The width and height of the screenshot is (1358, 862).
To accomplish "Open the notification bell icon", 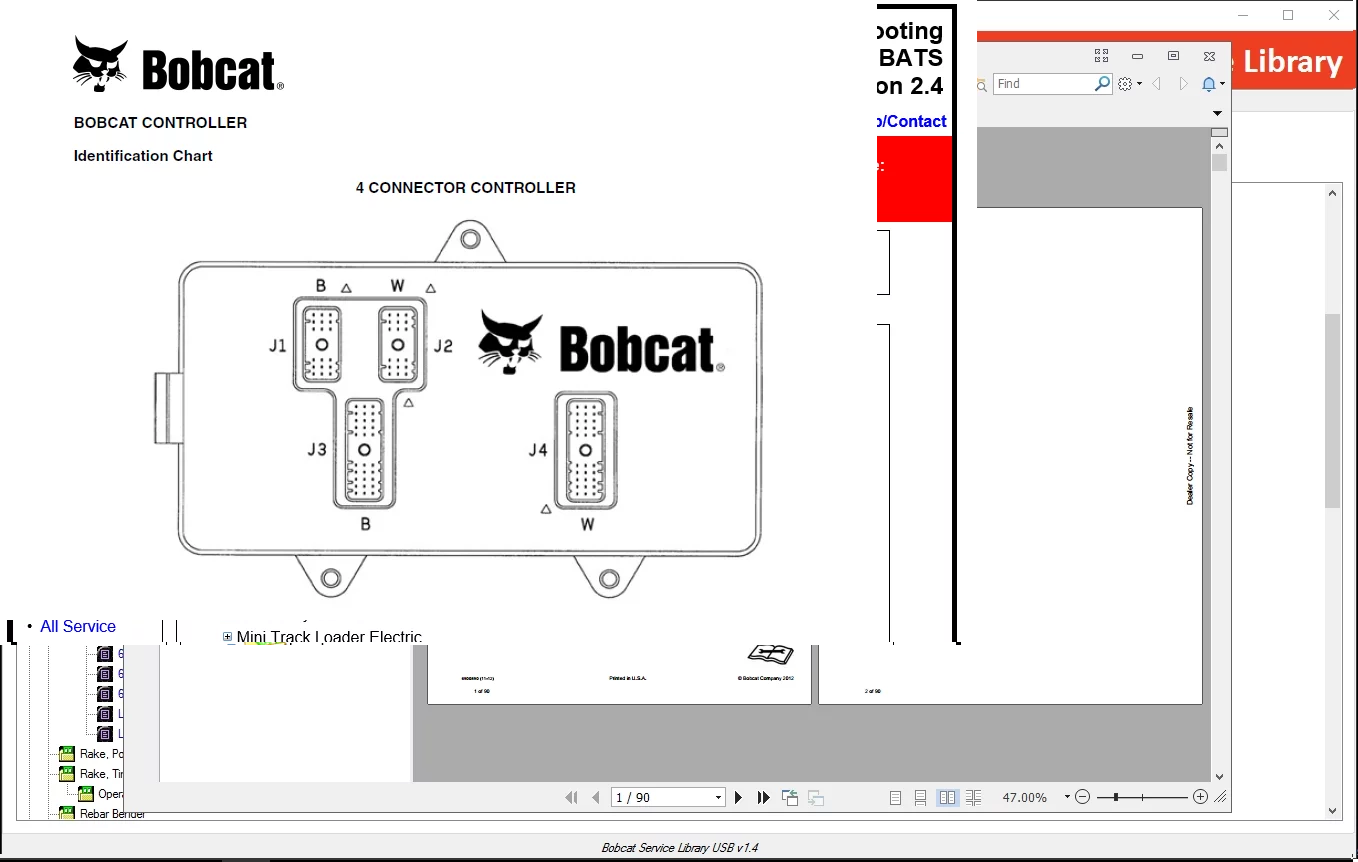I will [1209, 83].
